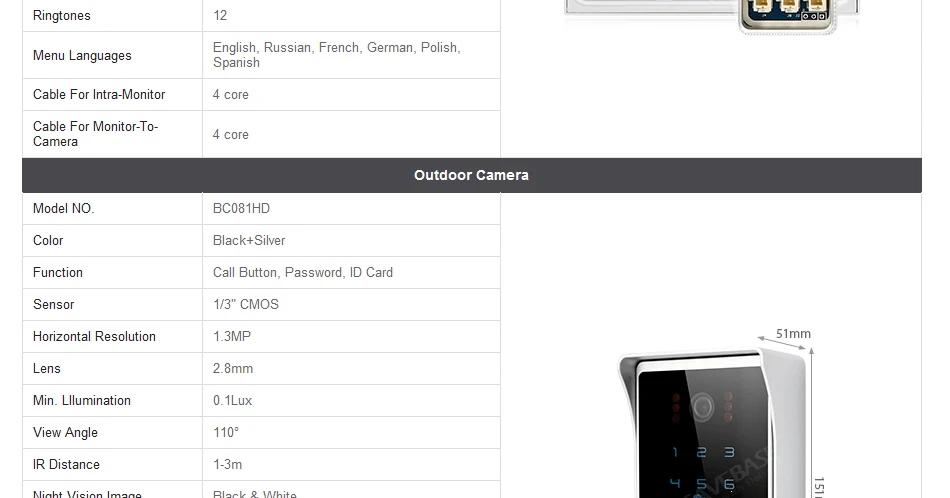This screenshot has height=498, width=950.
Task: Select the 0.1Lux illumination value
Action: pyautogui.click(x=232, y=401)
